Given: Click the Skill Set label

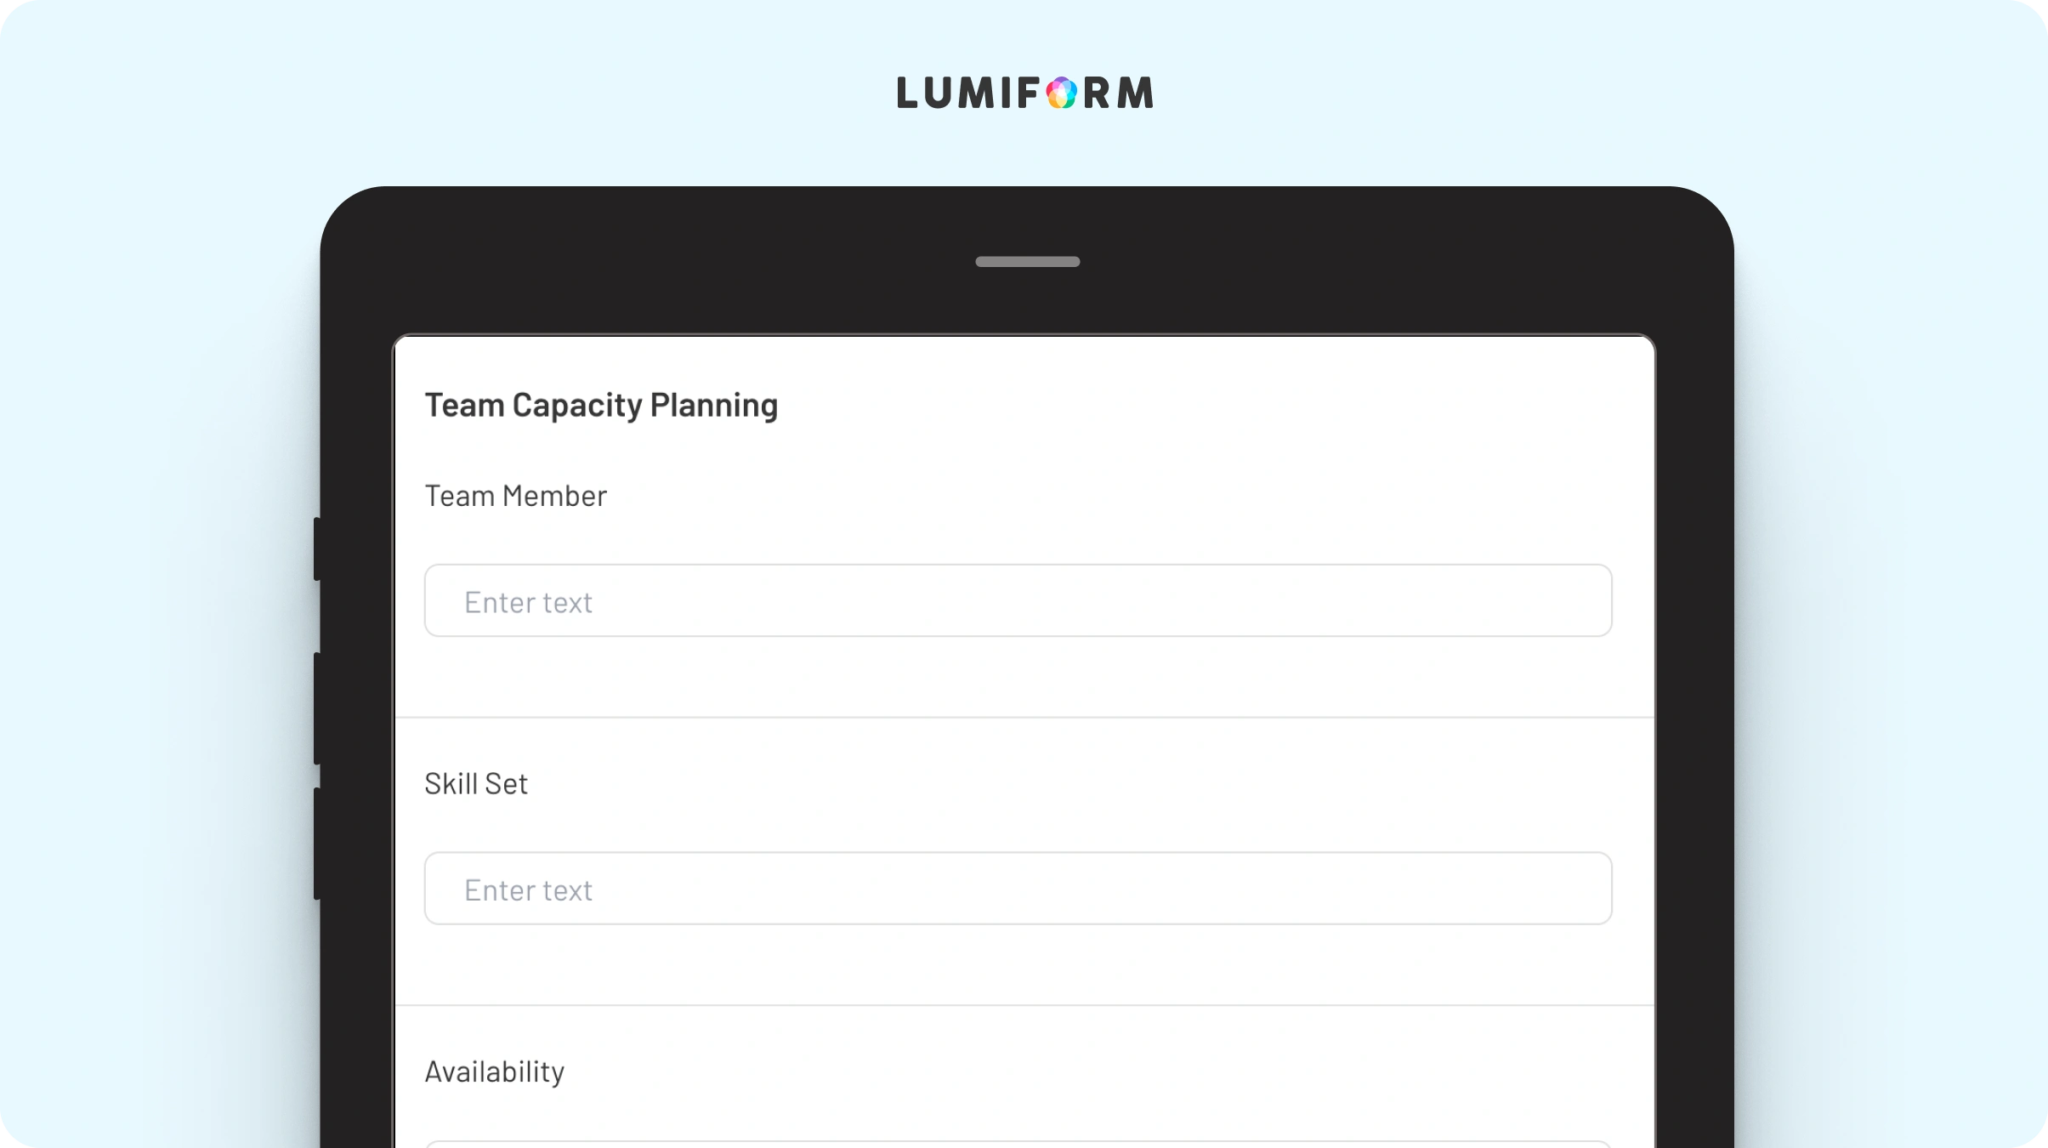Looking at the screenshot, I should [x=476, y=784].
